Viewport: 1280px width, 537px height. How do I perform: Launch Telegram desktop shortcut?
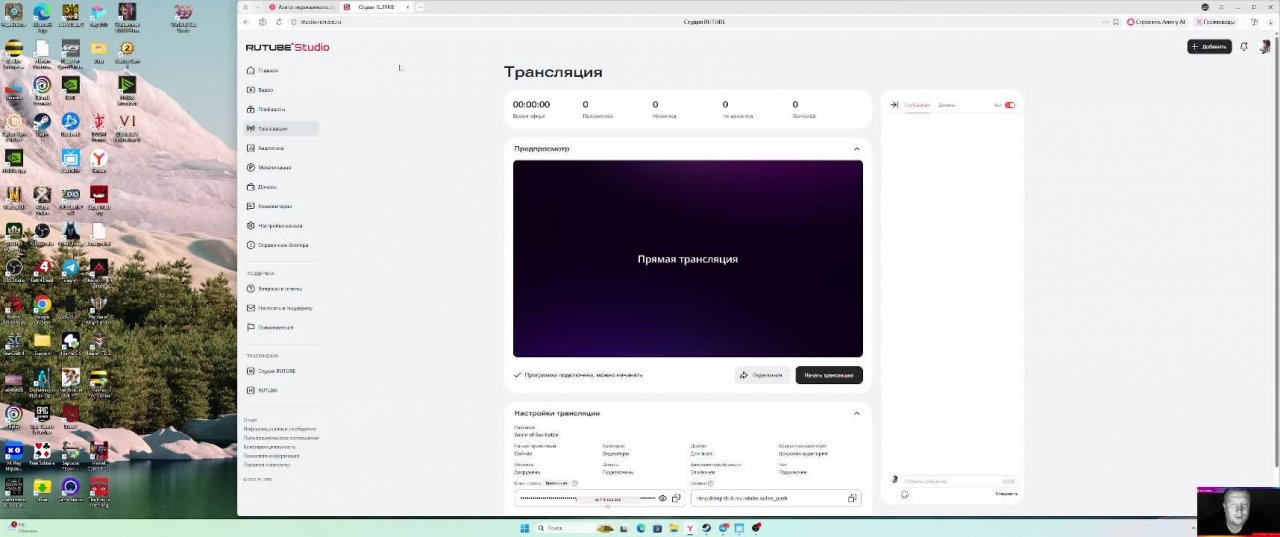click(x=71, y=270)
